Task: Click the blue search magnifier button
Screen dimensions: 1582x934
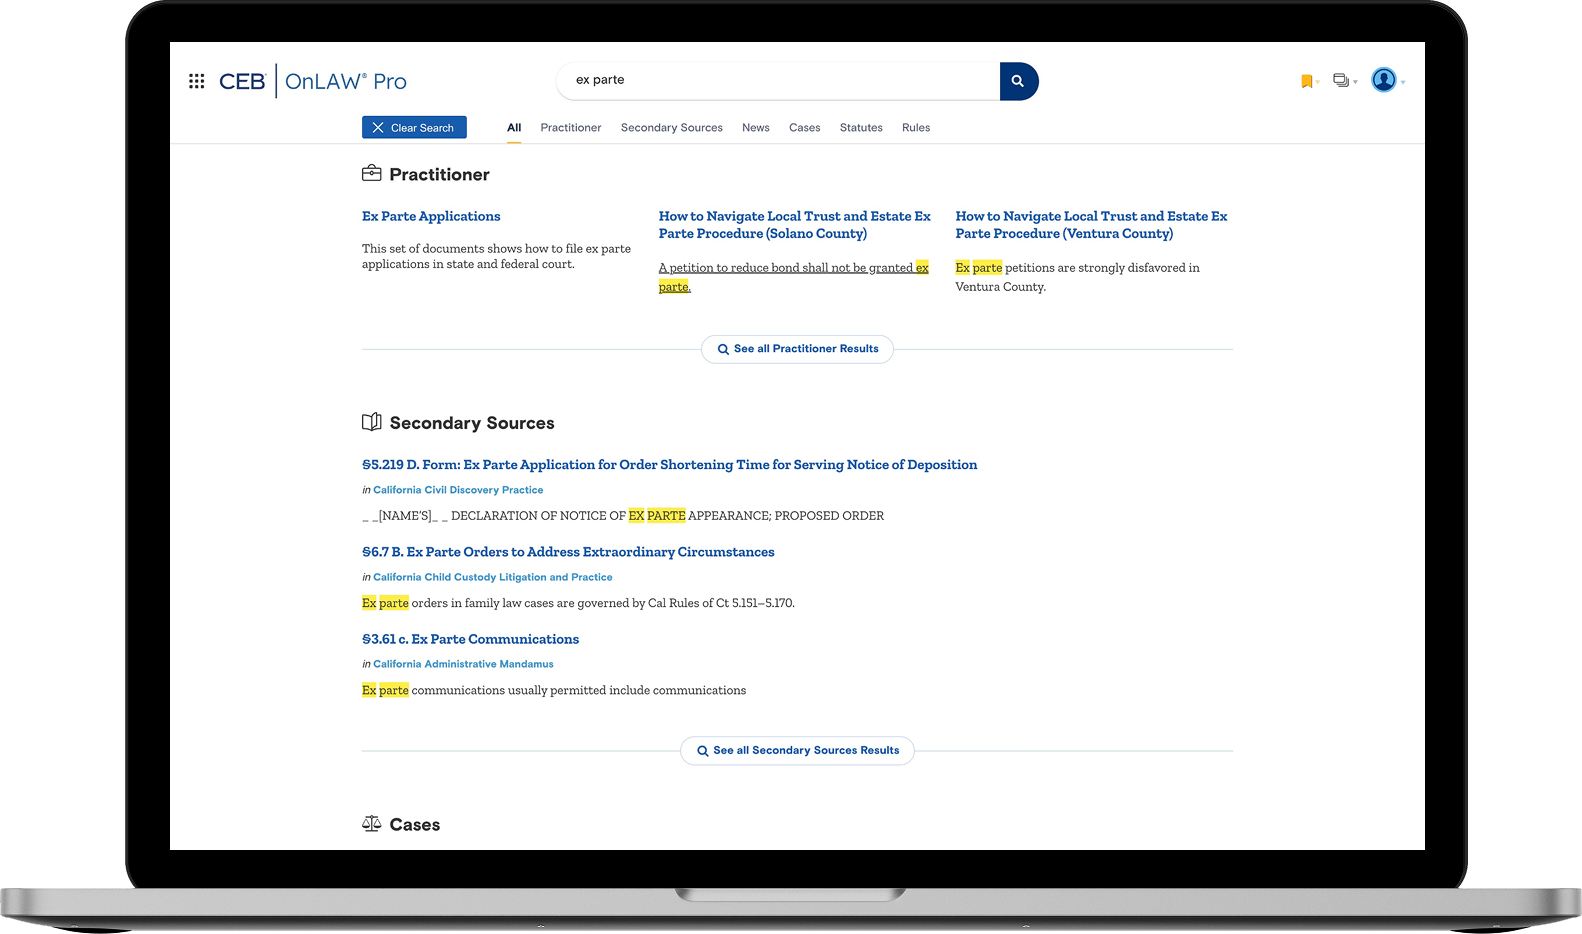Action: coord(1018,81)
